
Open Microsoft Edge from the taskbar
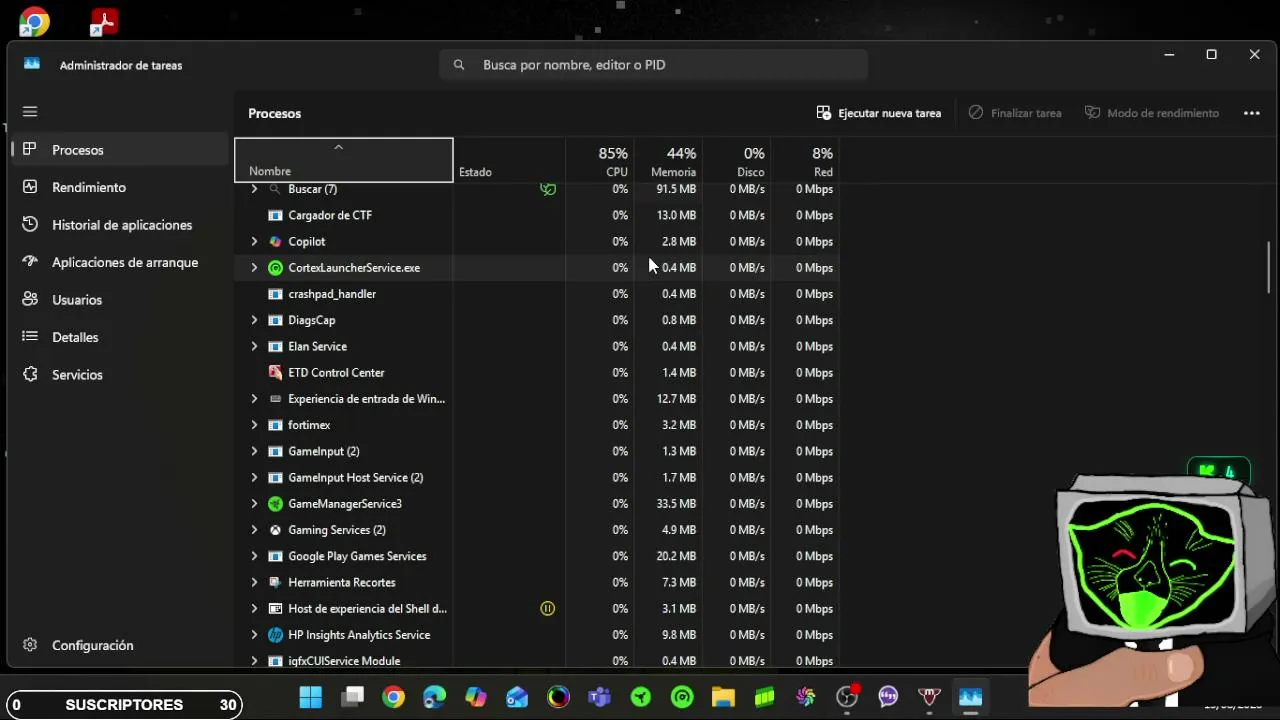pyautogui.click(x=434, y=697)
